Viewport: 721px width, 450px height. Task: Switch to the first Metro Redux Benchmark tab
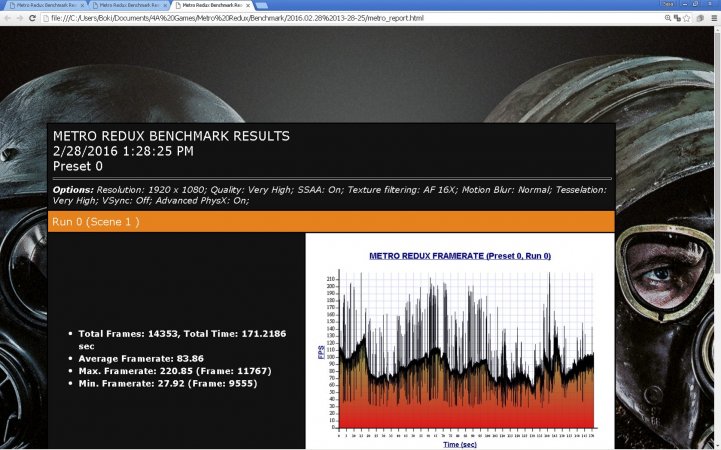[46, 5]
